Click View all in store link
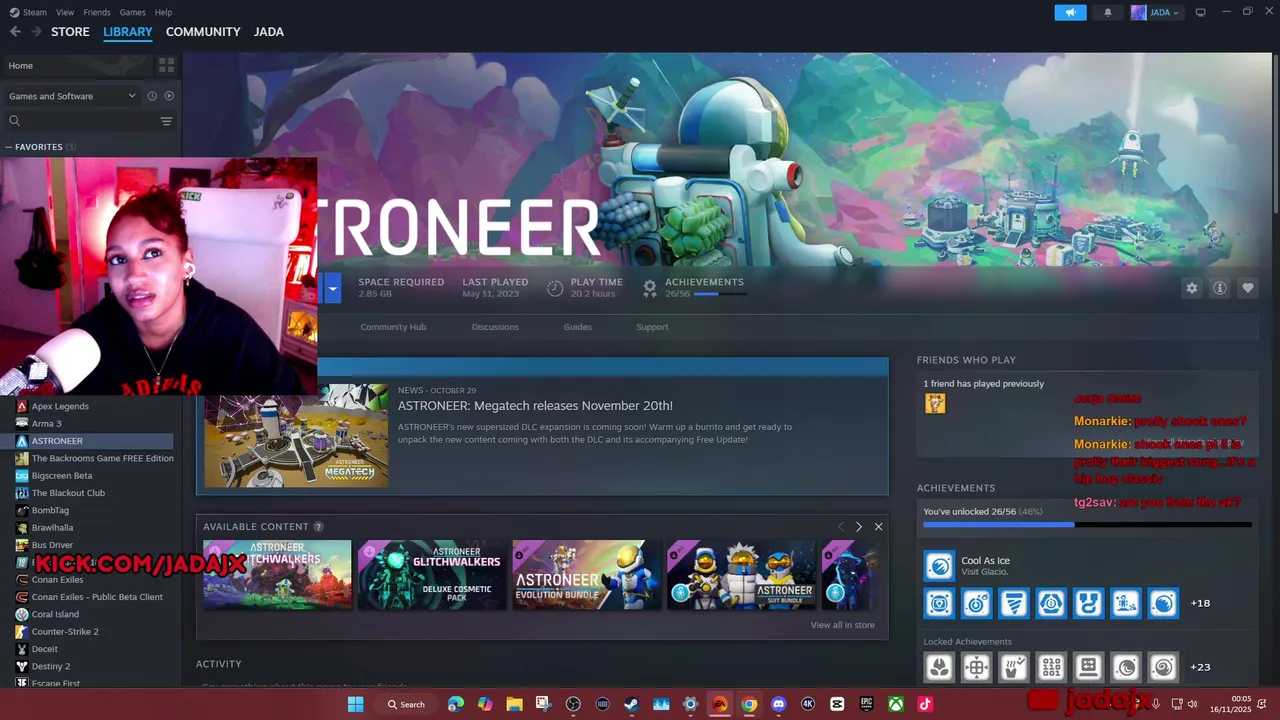1280x720 pixels. (842, 625)
